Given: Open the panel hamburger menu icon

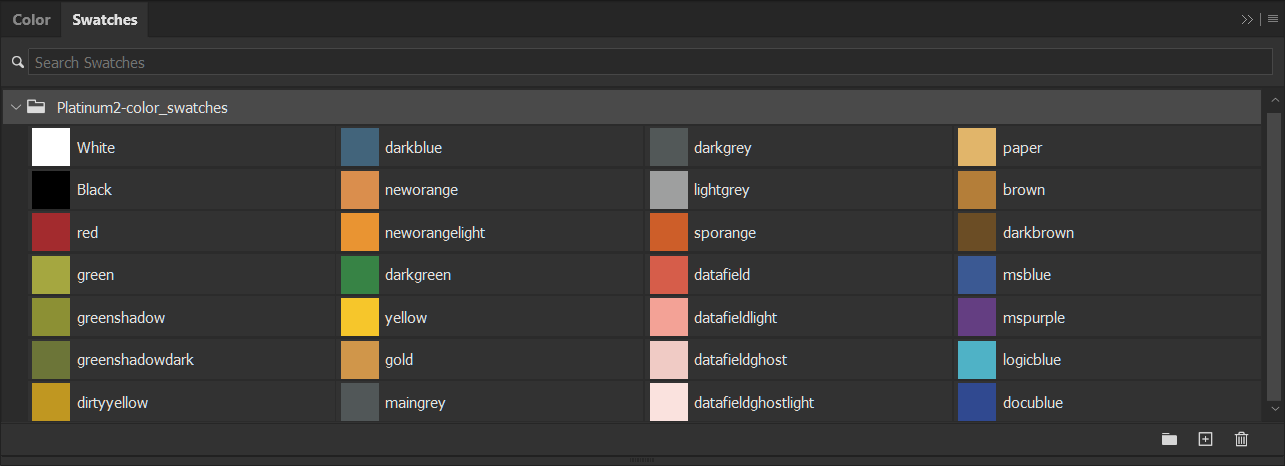Looking at the screenshot, I should (1273, 19).
